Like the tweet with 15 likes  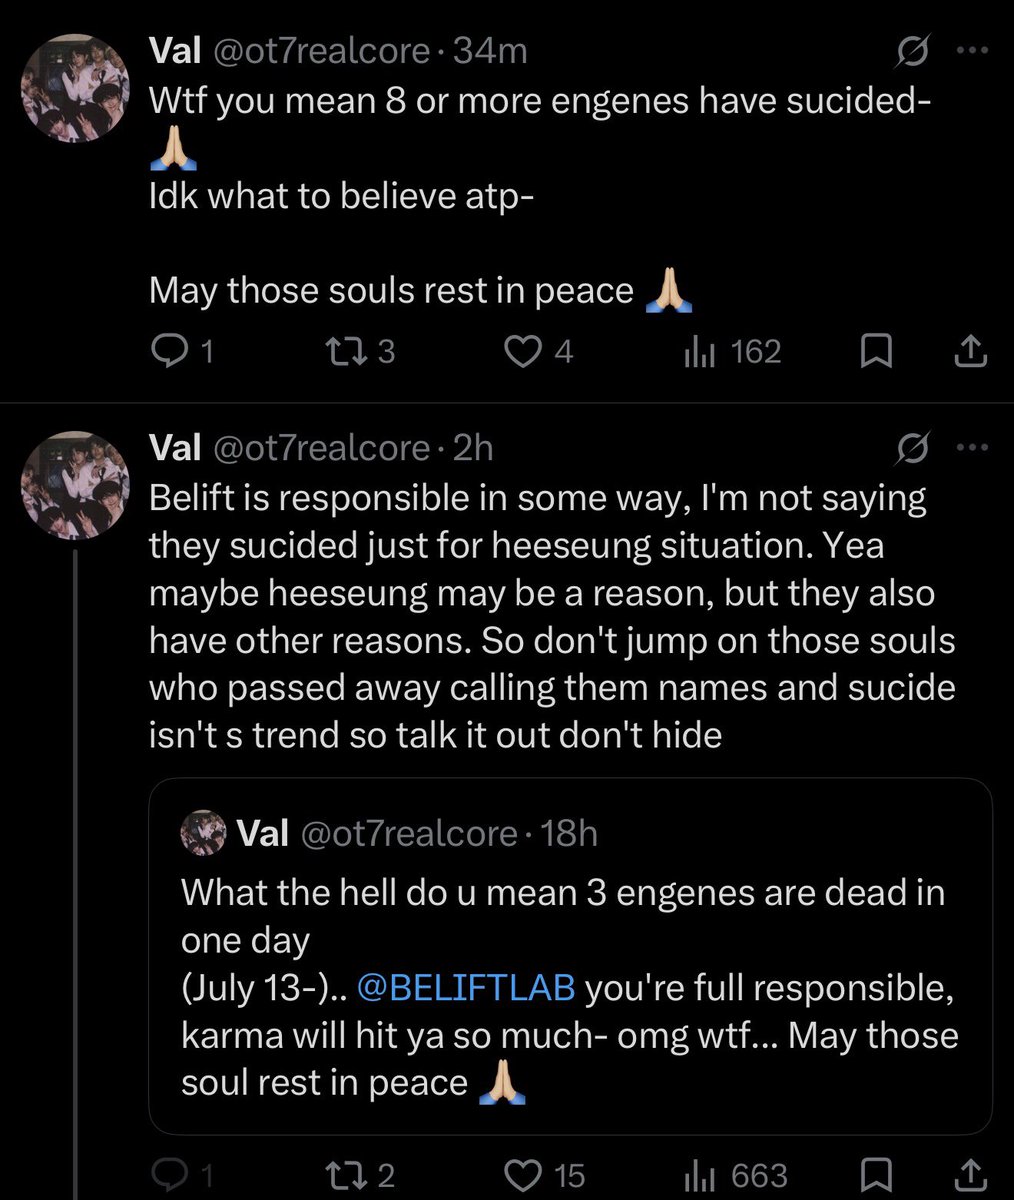click(545, 1174)
